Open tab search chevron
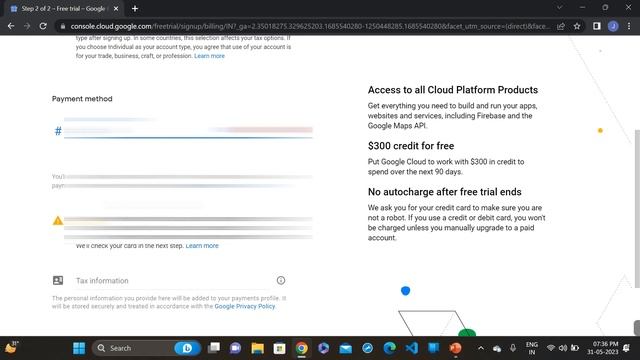640x360 pixels. pyautogui.click(x=560, y=7)
